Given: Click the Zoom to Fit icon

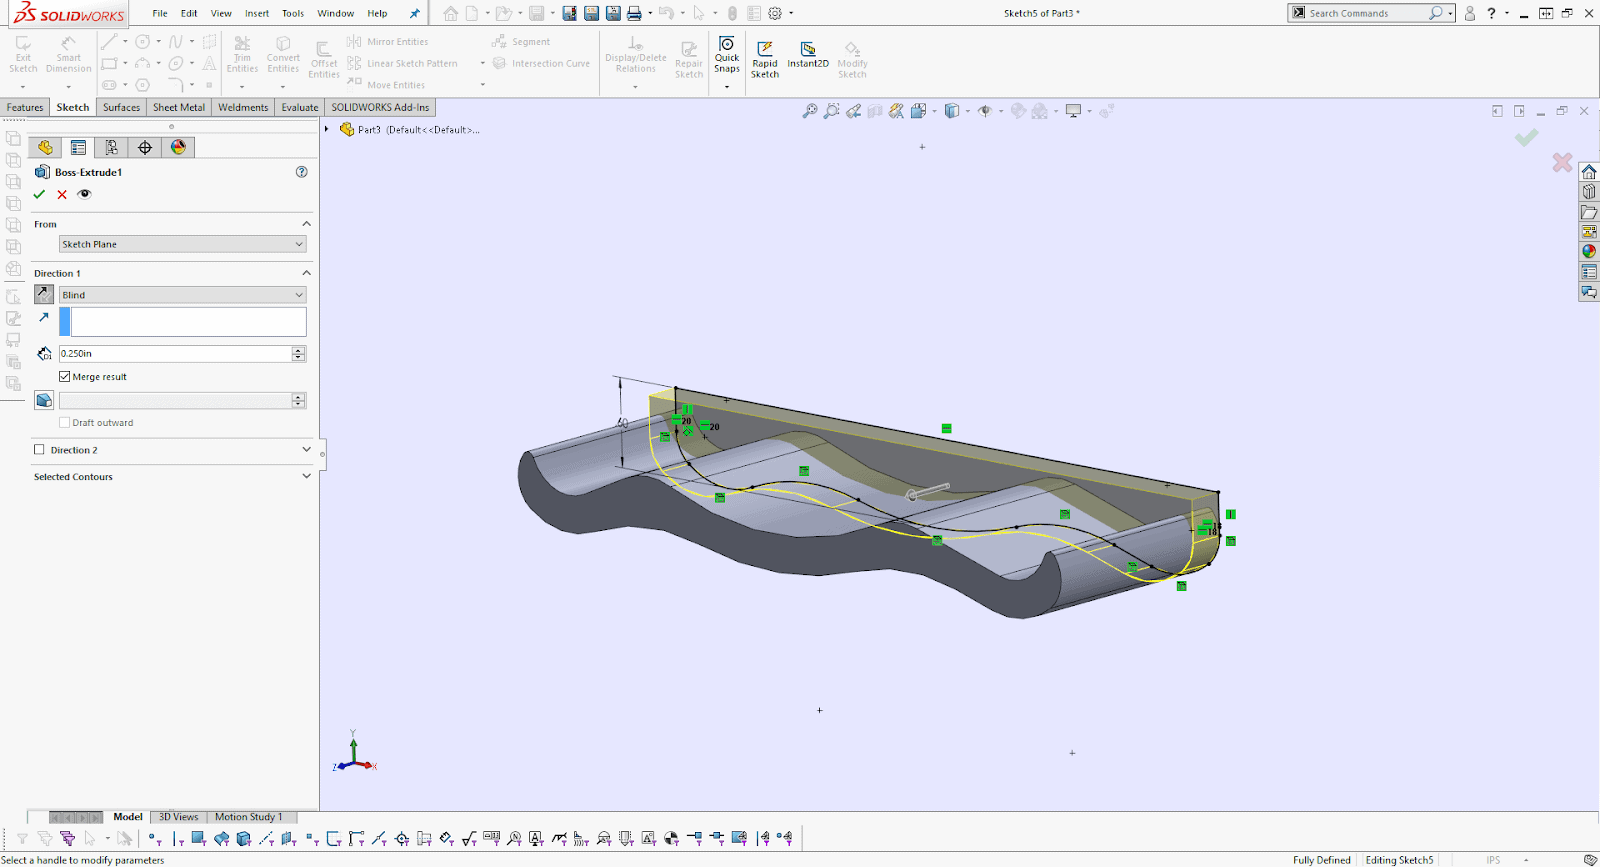Looking at the screenshot, I should [809, 111].
